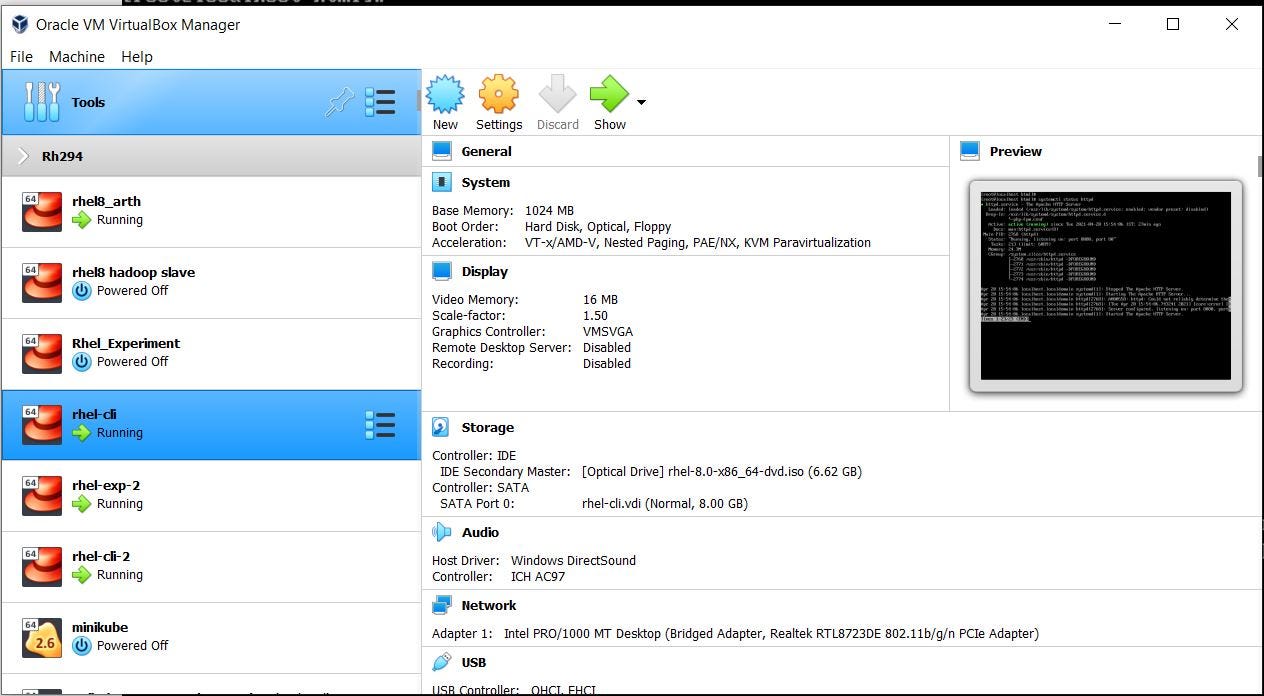
Task: Click the Rhel_Experiment OS icon
Action: click(42, 353)
